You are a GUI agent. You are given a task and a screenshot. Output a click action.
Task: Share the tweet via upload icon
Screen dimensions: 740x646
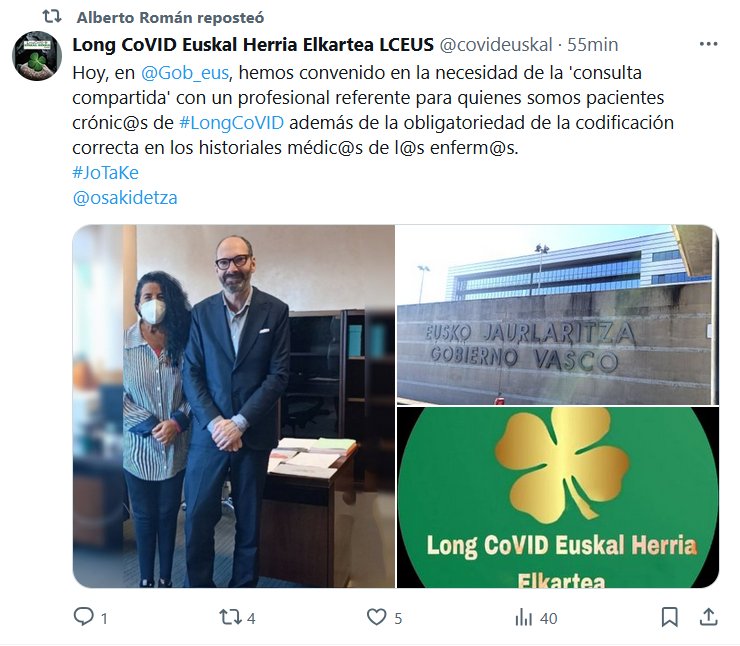click(x=708, y=617)
